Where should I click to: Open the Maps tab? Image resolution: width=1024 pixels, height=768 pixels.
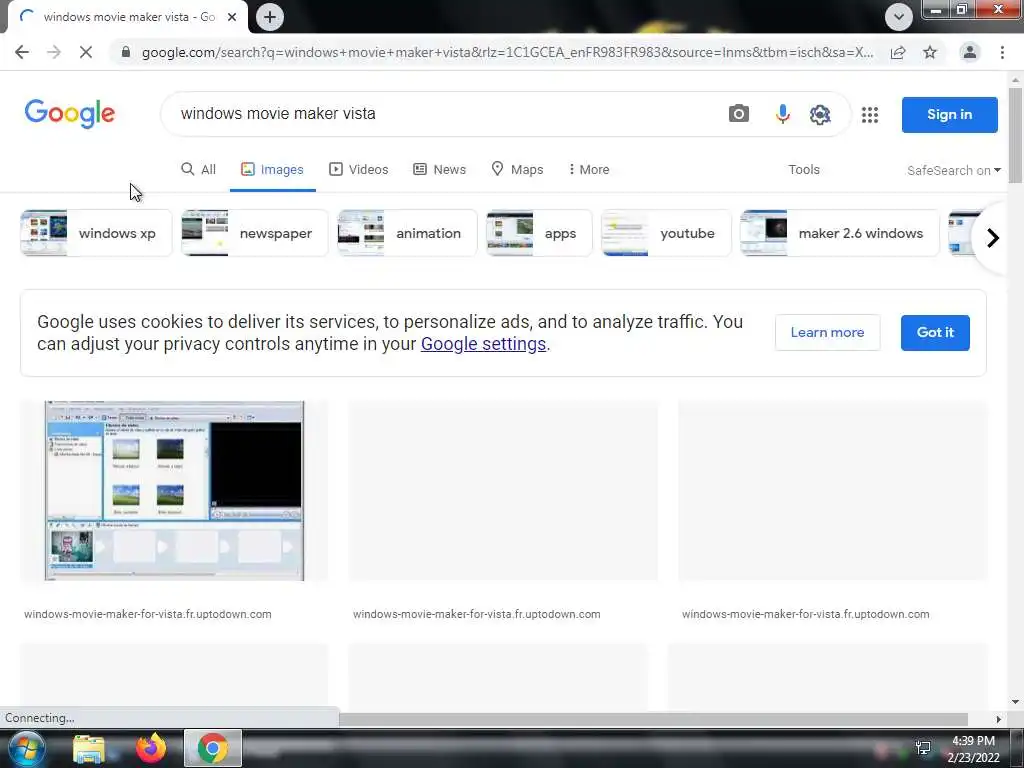517,170
